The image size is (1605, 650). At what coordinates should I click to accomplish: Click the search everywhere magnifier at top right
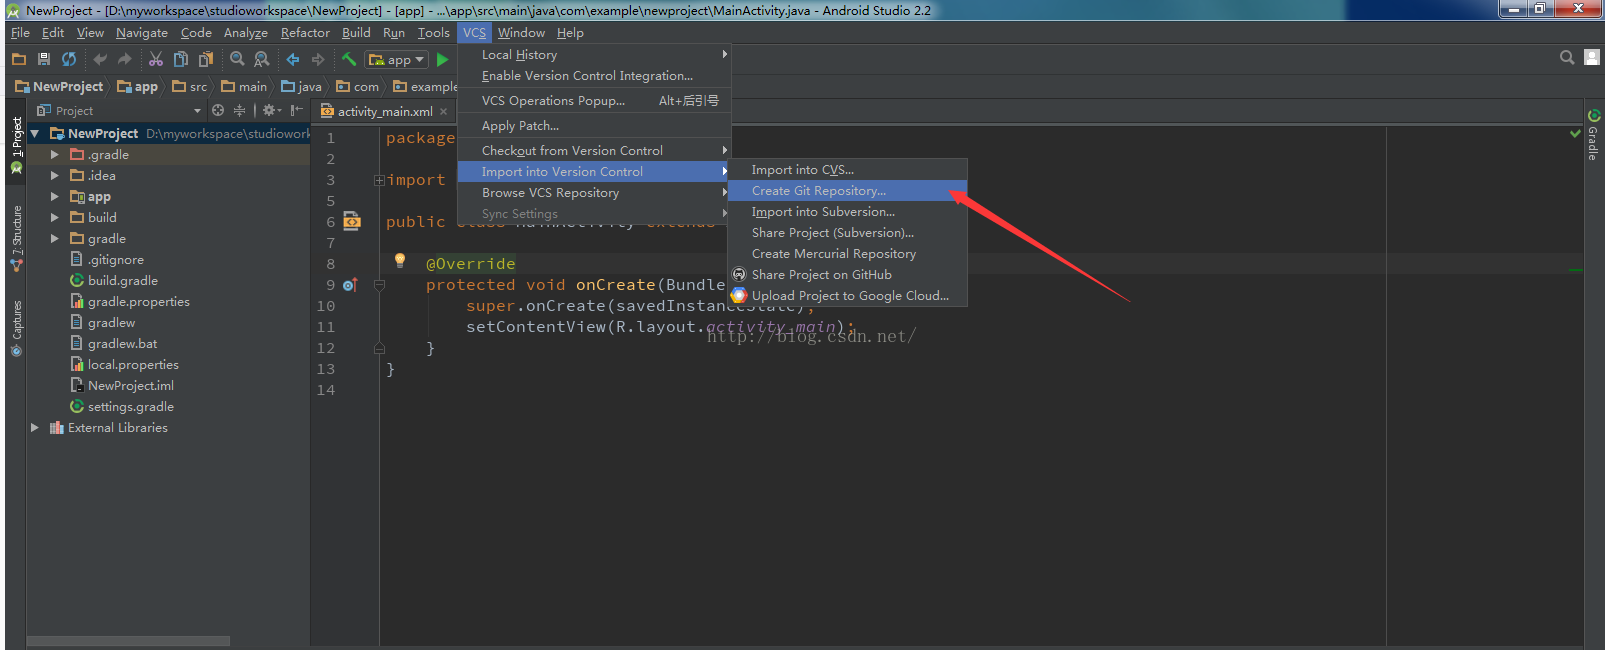click(1567, 57)
